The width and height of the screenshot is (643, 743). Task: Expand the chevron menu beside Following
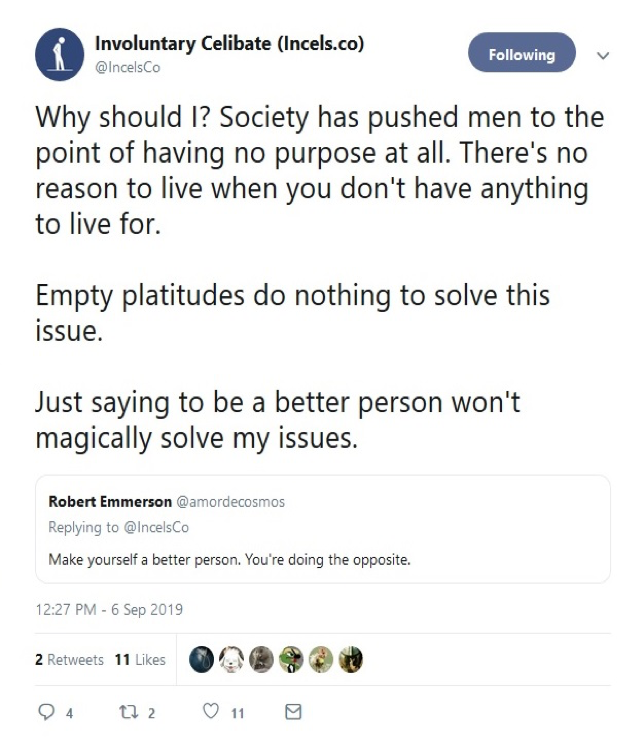pyautogui.click(x=602, y=55)
